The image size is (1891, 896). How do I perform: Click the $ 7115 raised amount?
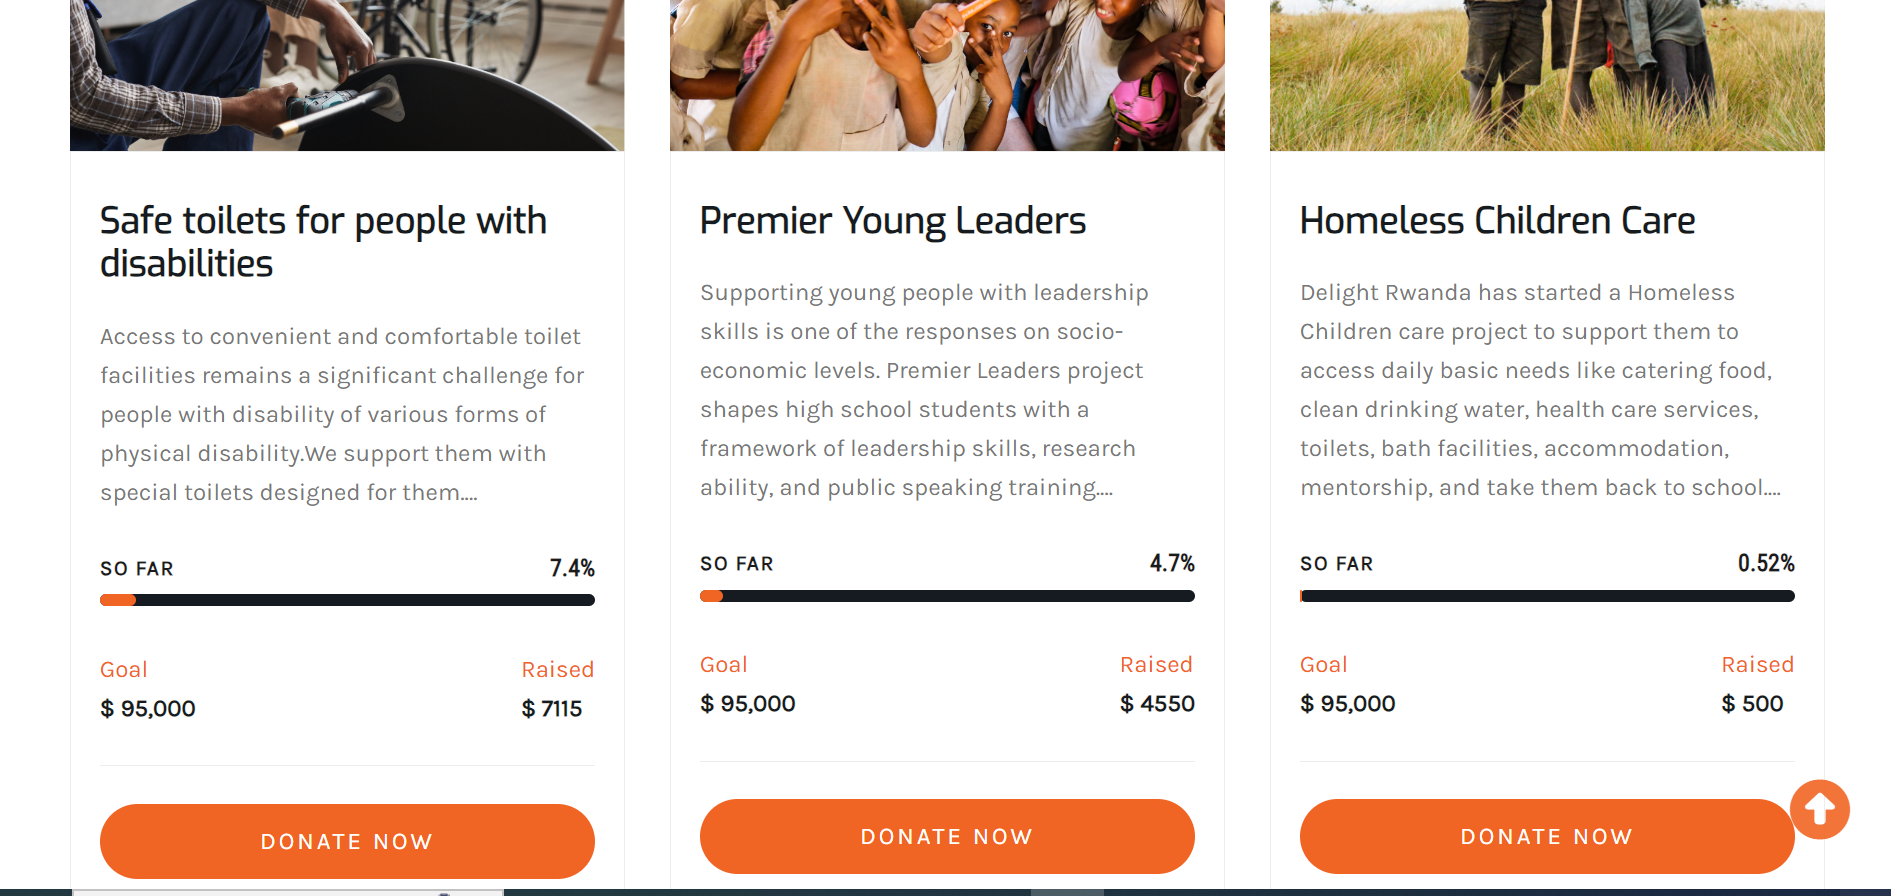pos(552,709)
